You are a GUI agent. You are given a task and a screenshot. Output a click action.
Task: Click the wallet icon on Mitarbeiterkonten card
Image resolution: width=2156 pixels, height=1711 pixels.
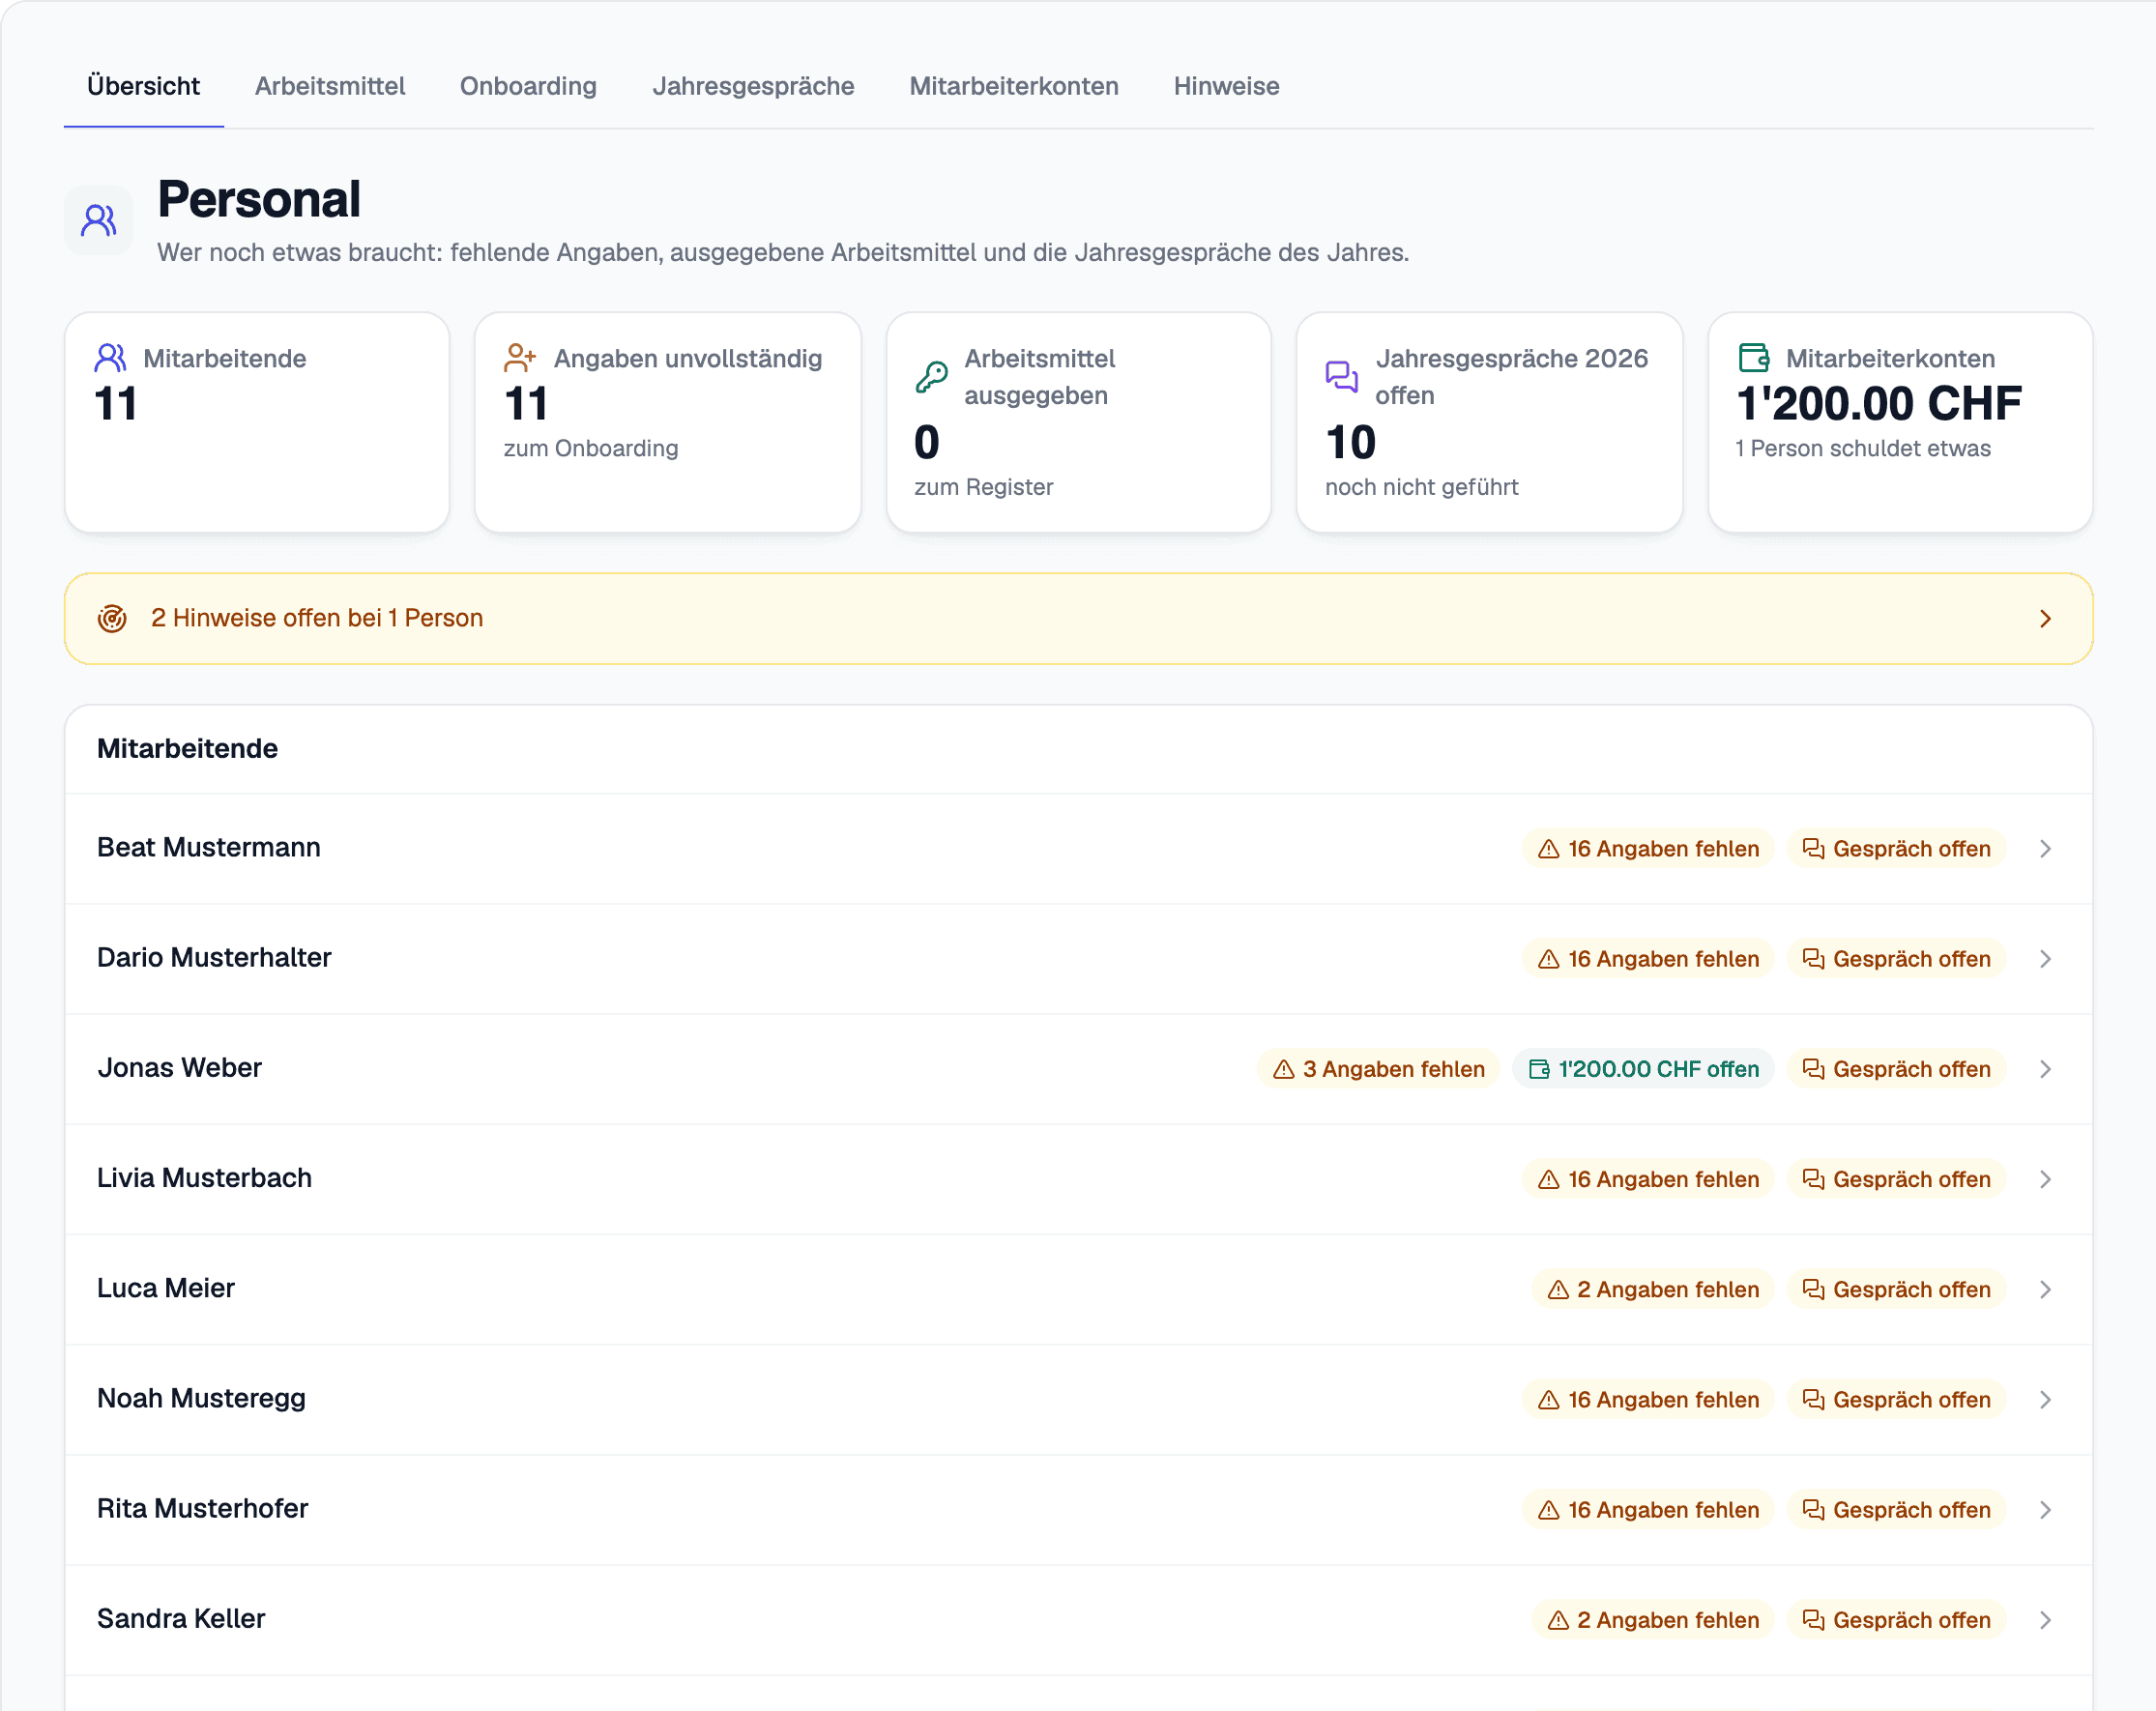click(x=1754, y=358)
